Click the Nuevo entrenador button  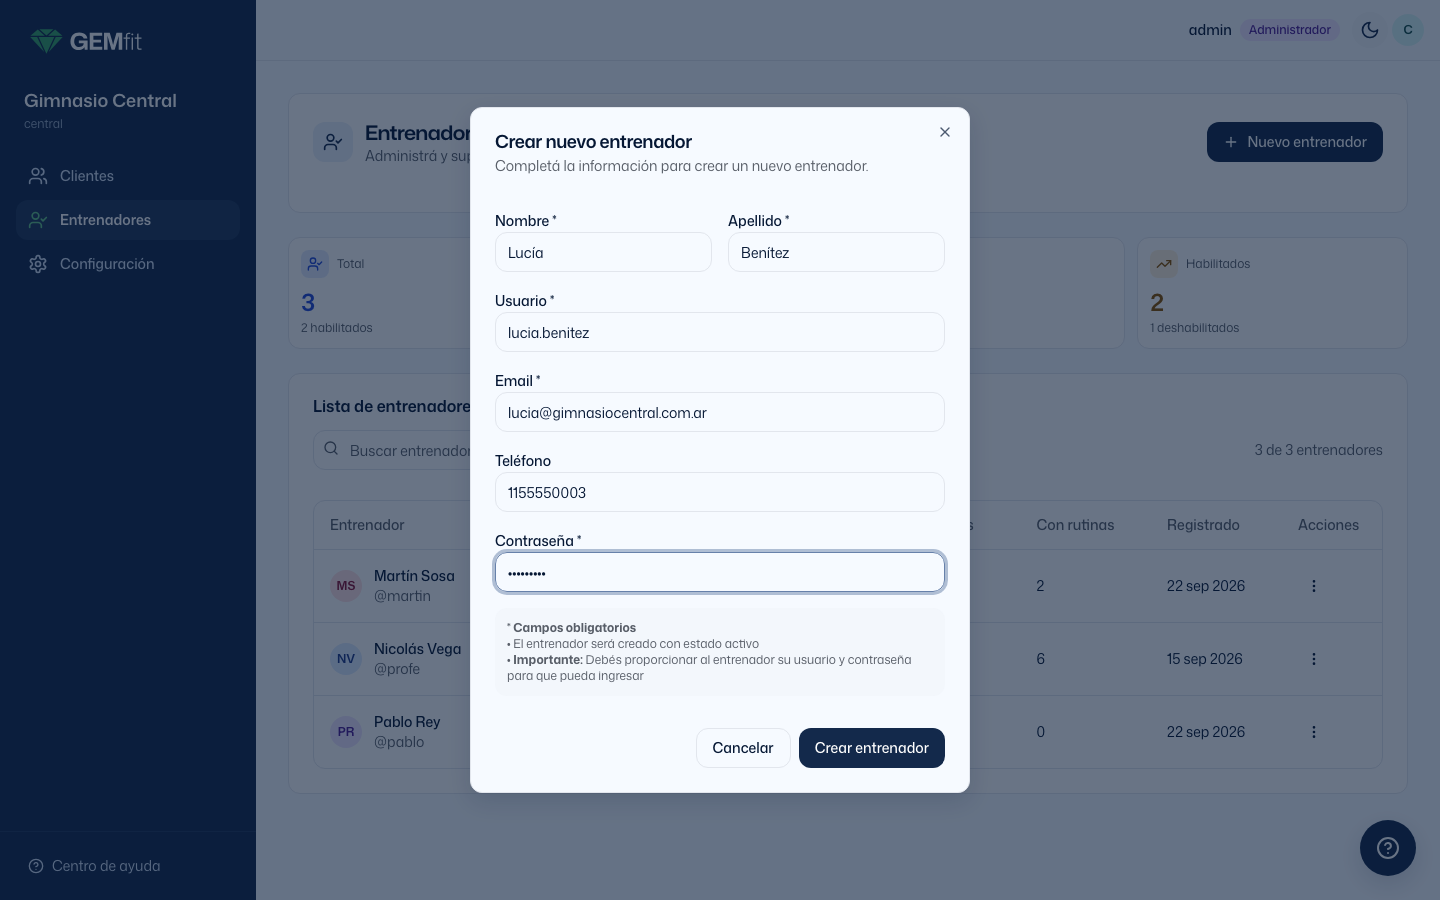click(x=1295, y=142)
